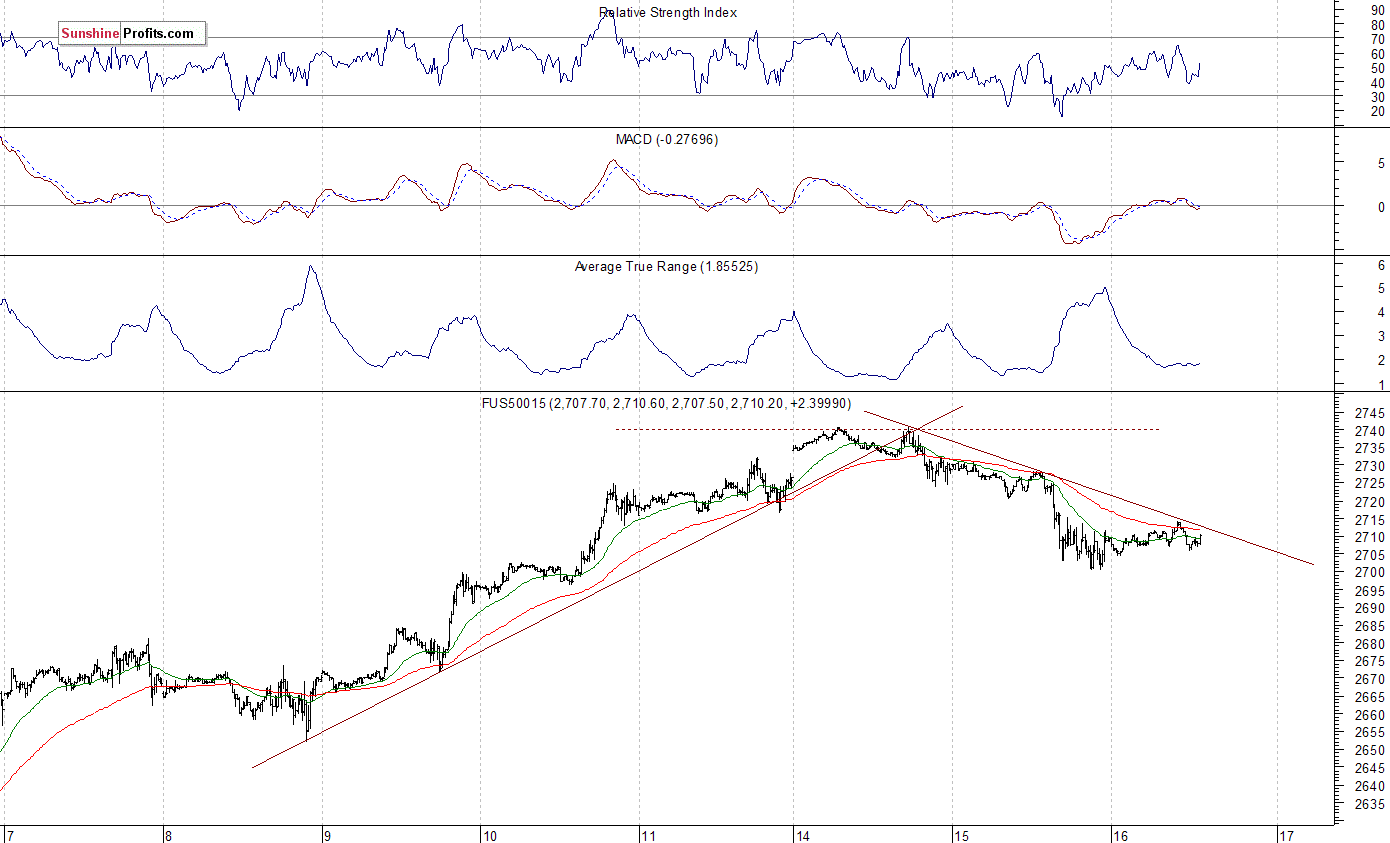Click the 2635 price axis label

[1370, 804]
